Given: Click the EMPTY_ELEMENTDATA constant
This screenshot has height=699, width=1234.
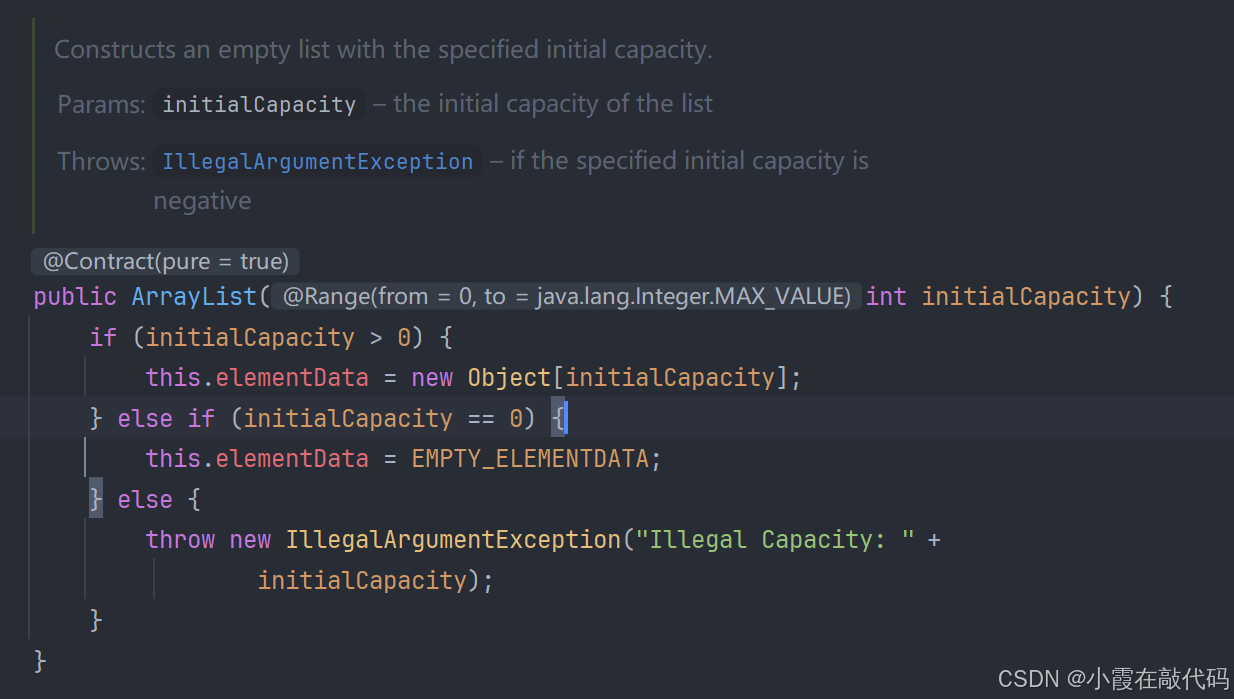Looking at the screenshot, I should point(531,459).
